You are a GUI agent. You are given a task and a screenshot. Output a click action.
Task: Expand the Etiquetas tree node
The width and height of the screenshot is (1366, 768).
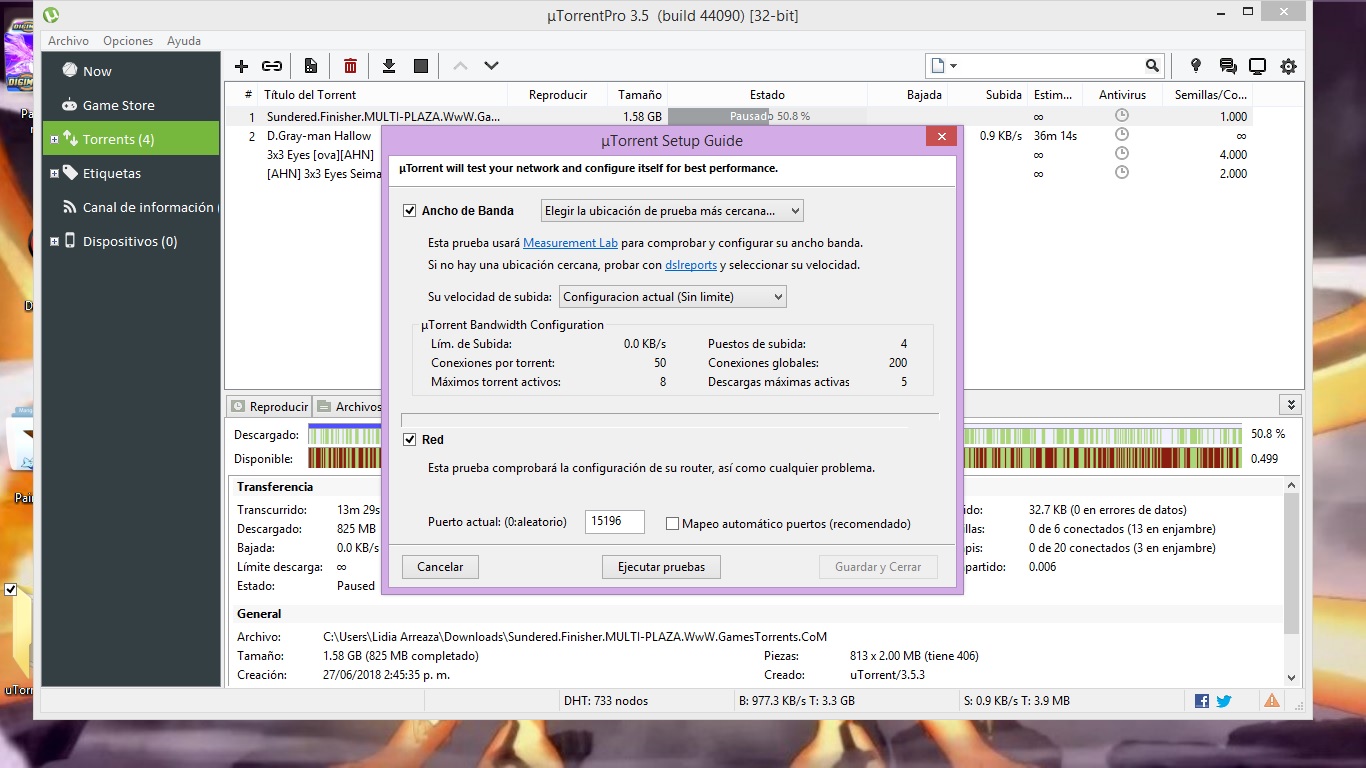pos(54,173)
